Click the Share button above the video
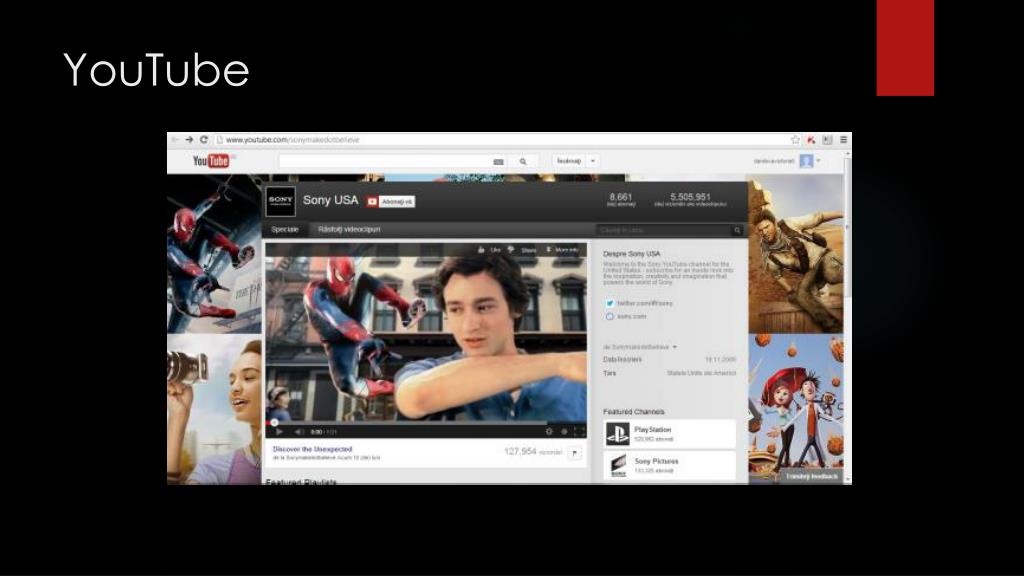The height and width of the screenshot is (576, 1024). point(528,250)
